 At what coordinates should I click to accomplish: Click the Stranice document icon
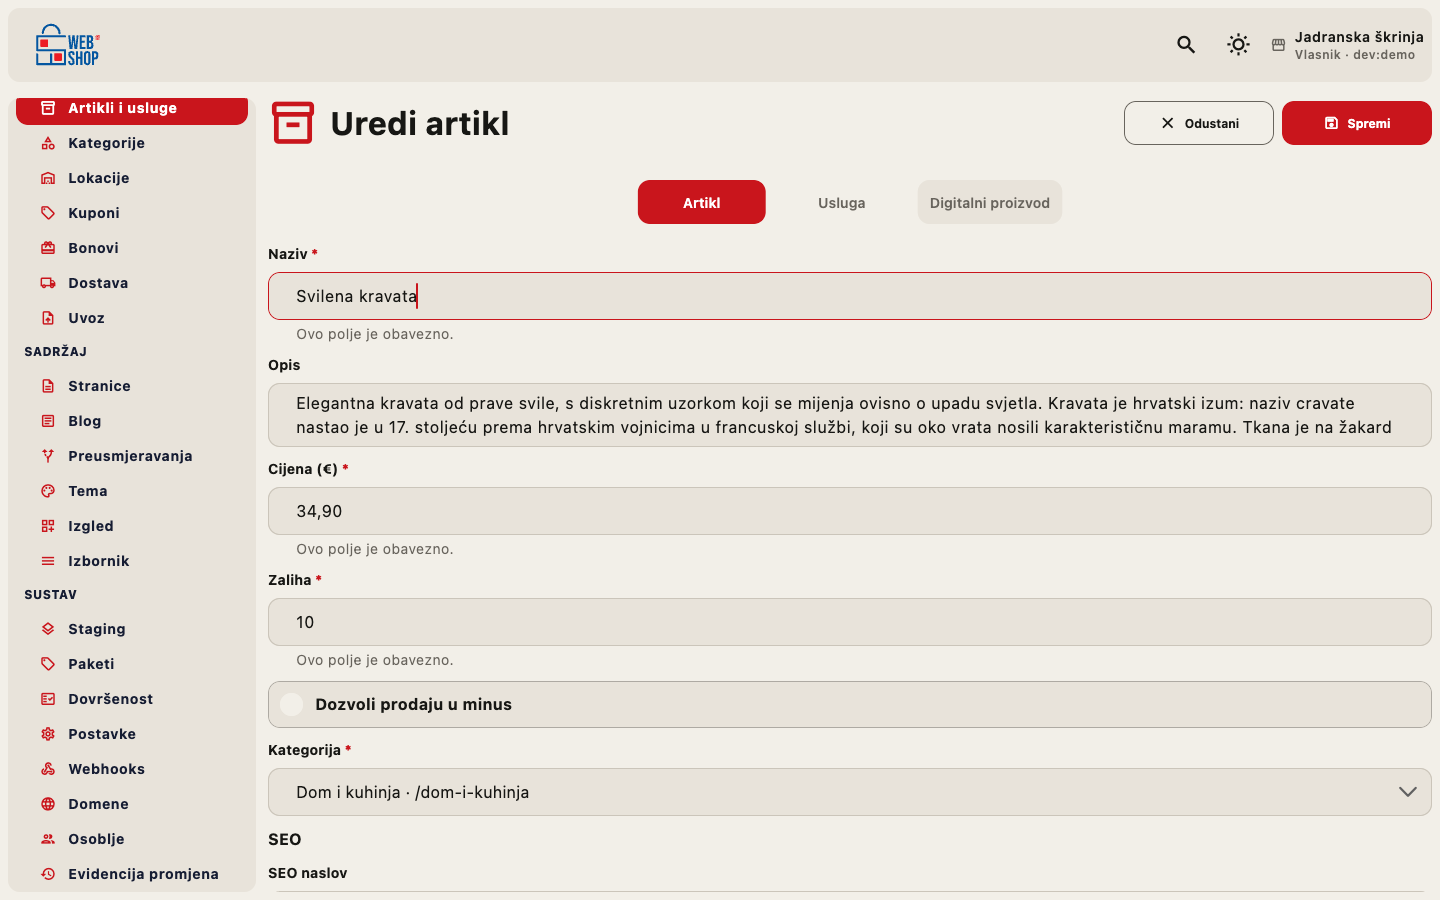coord(48,386)
